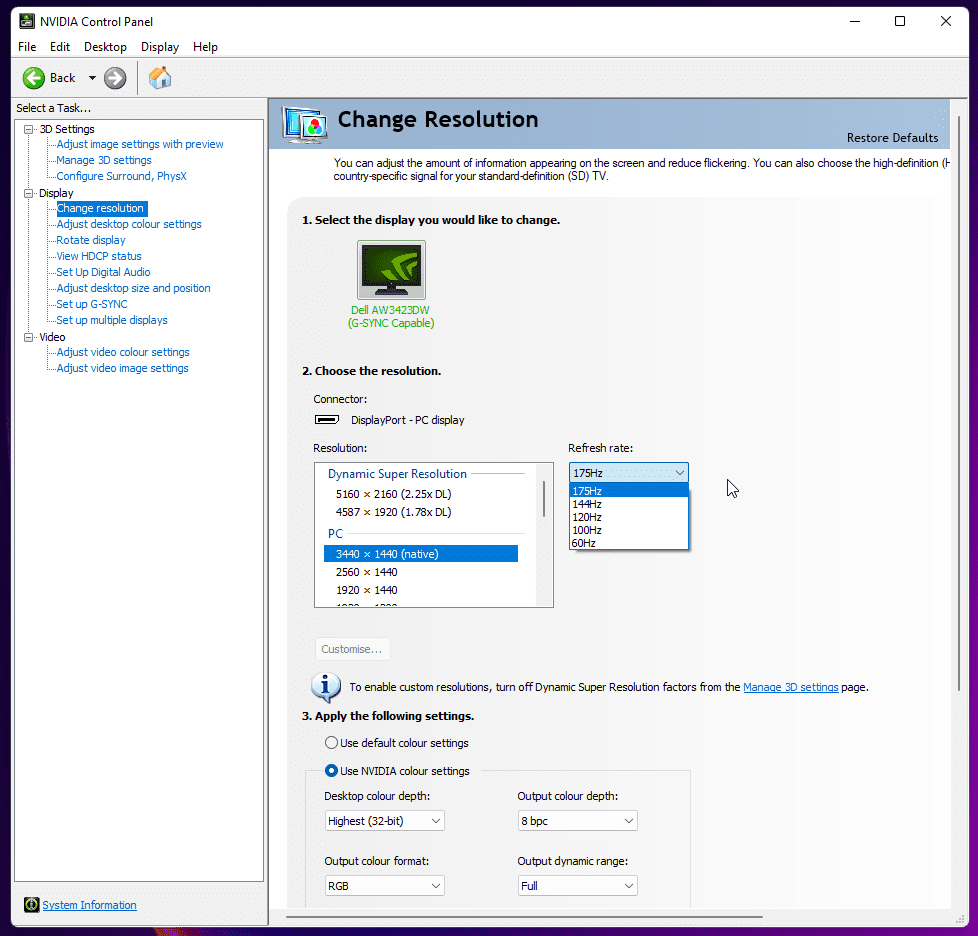The height and width of the screenshot is (936, 978).
Task: Collapse the 3D Settings tree node
Action: coord(28,129)
